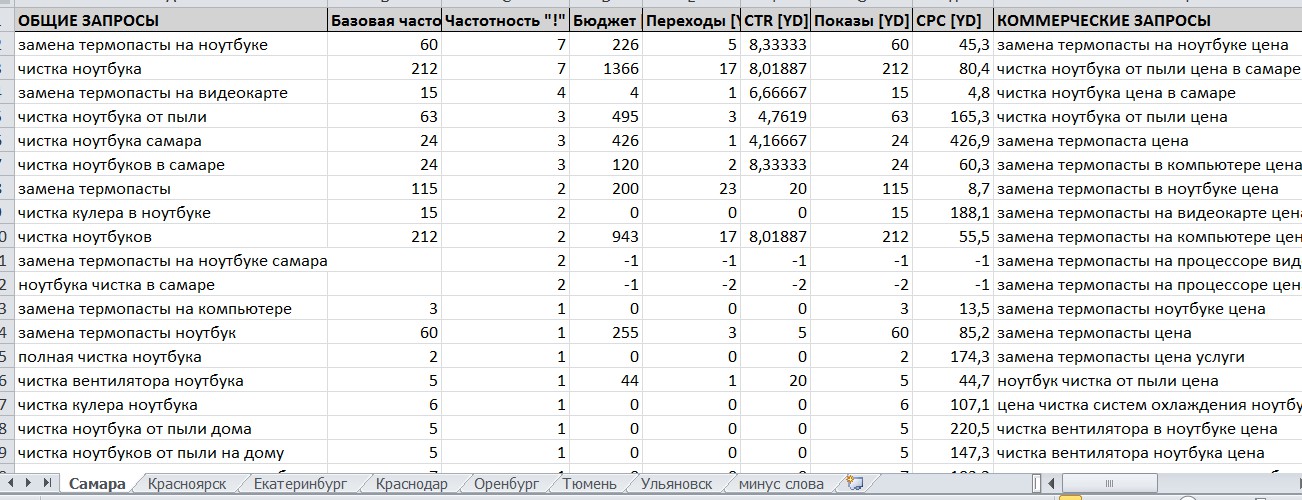This screenshot has width=1302, height=500.
Task: Switch to the Ульяновск sheet tab
Action: pos(676,484)
